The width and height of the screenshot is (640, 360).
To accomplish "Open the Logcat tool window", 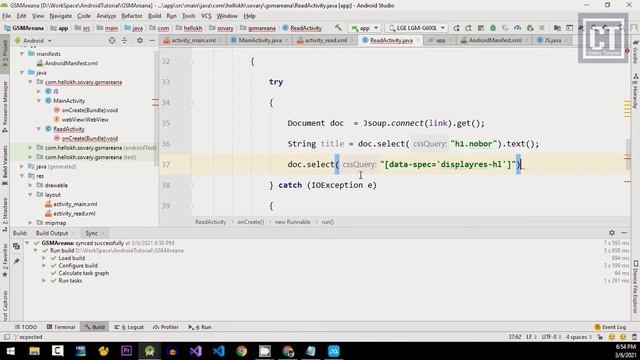I will coord(129,327).
